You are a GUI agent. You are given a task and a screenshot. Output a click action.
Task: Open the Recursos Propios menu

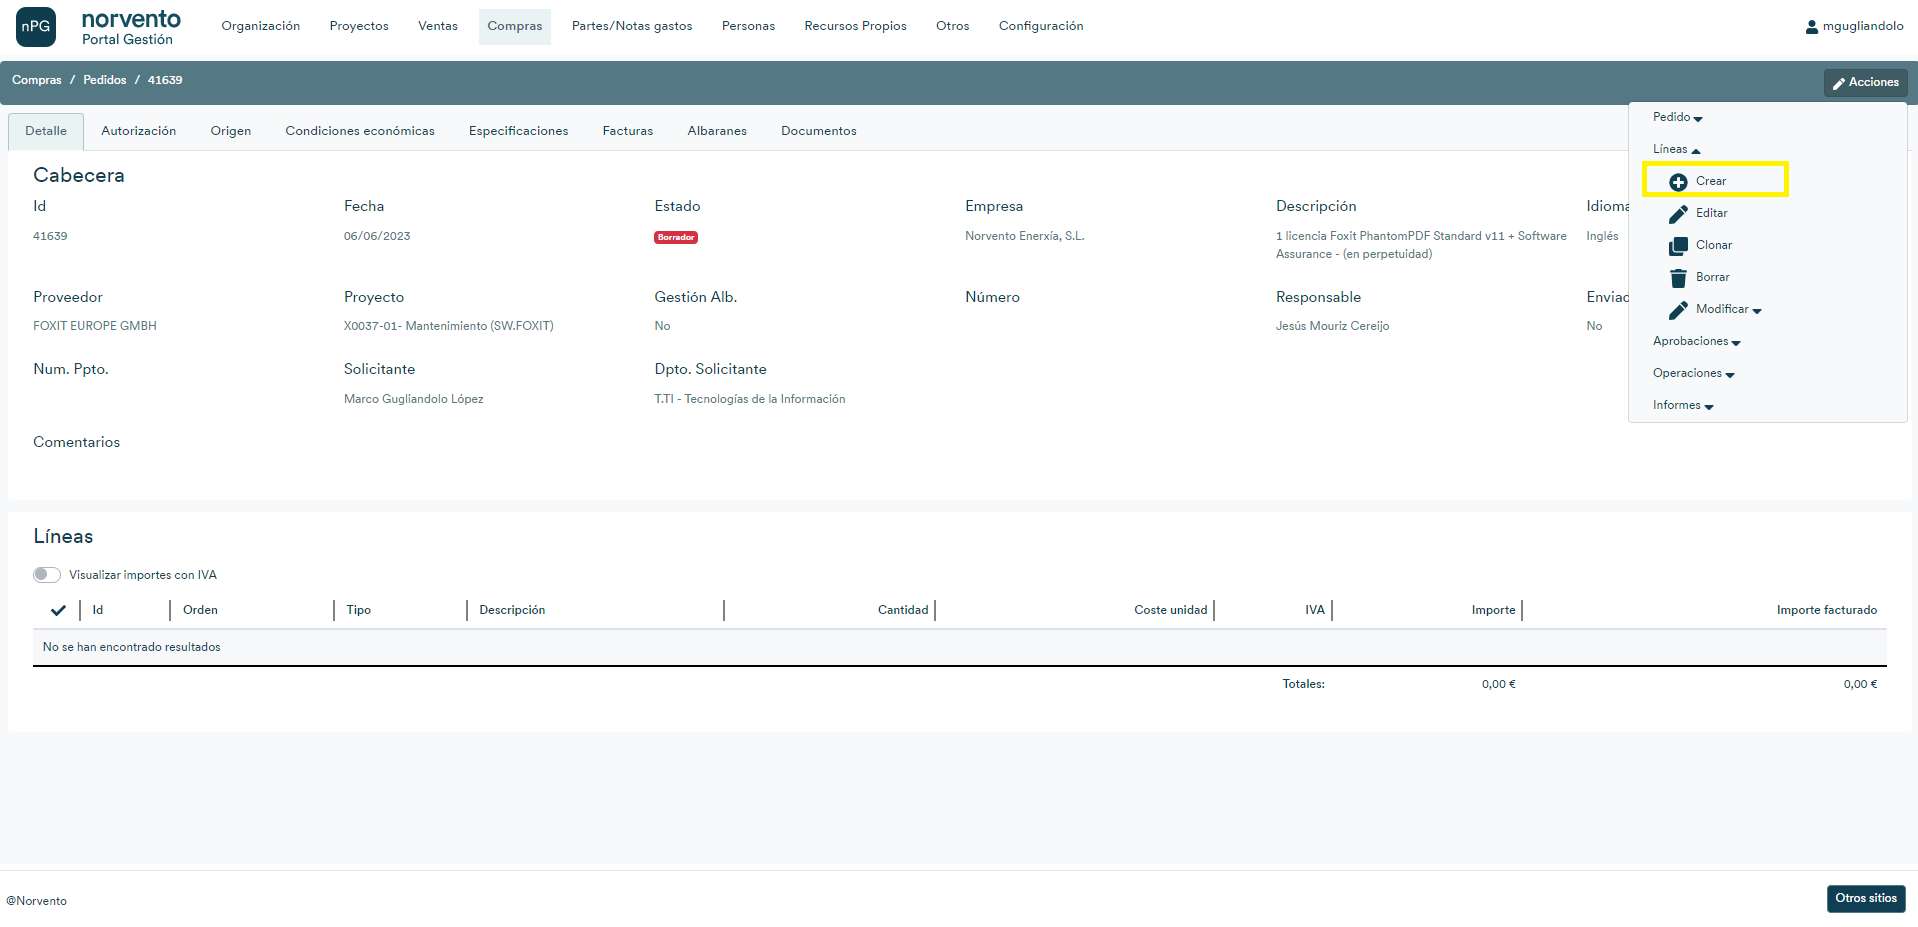click(855, 26)
